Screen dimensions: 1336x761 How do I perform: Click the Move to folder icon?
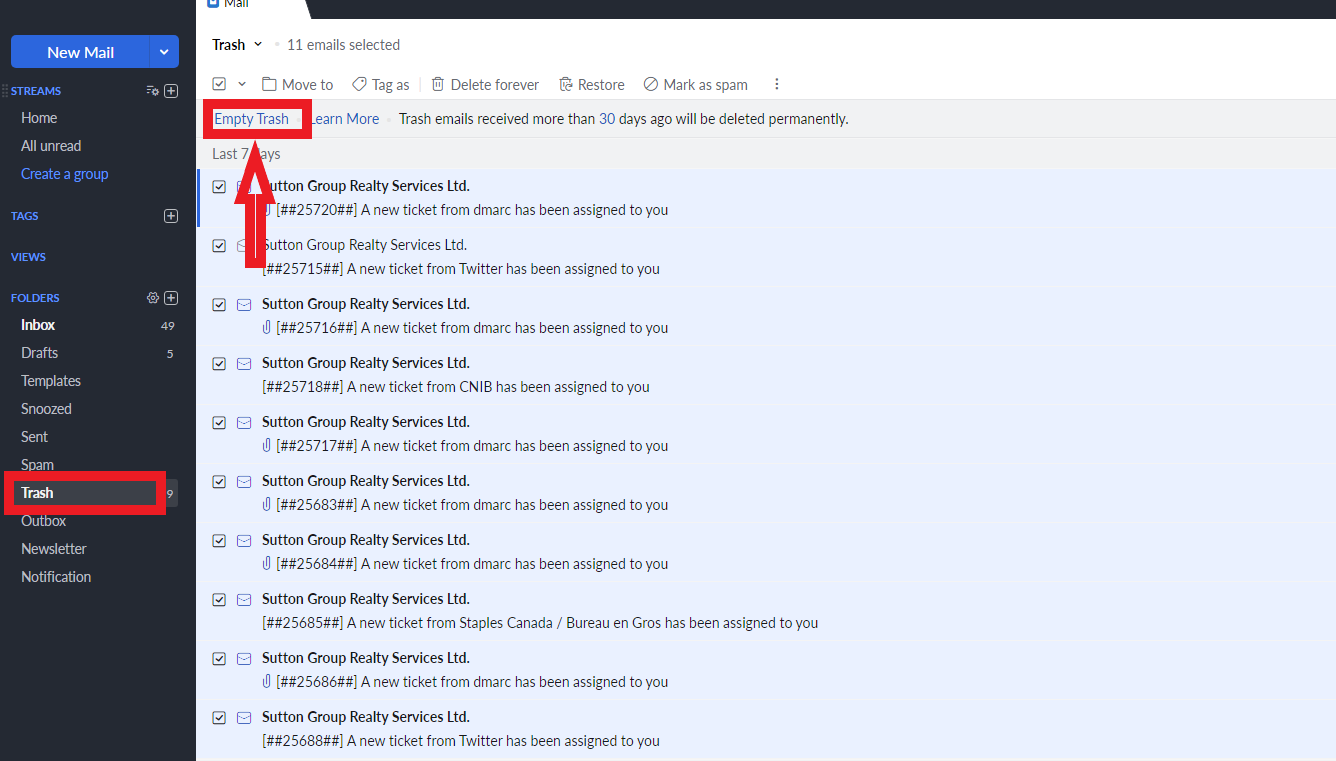[269, 84]
